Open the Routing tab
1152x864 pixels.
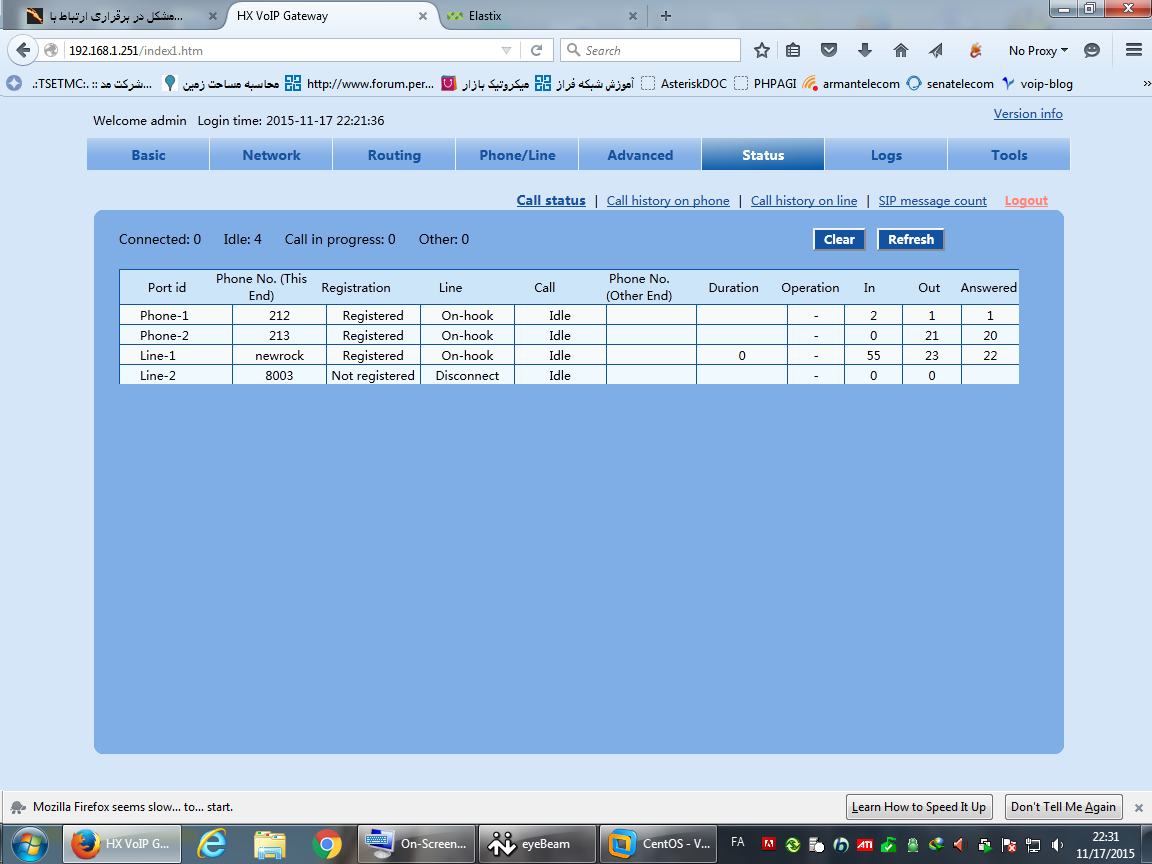pos(394,155)
